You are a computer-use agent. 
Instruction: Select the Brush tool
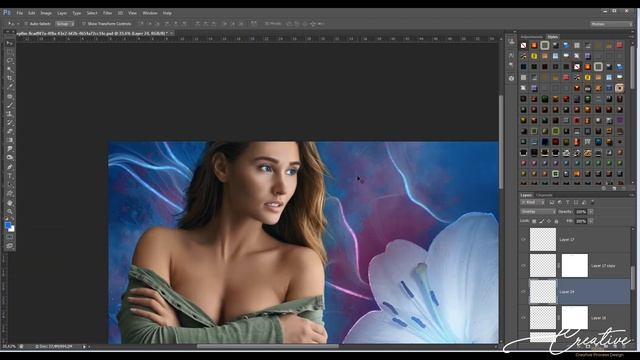click(9, 105)
